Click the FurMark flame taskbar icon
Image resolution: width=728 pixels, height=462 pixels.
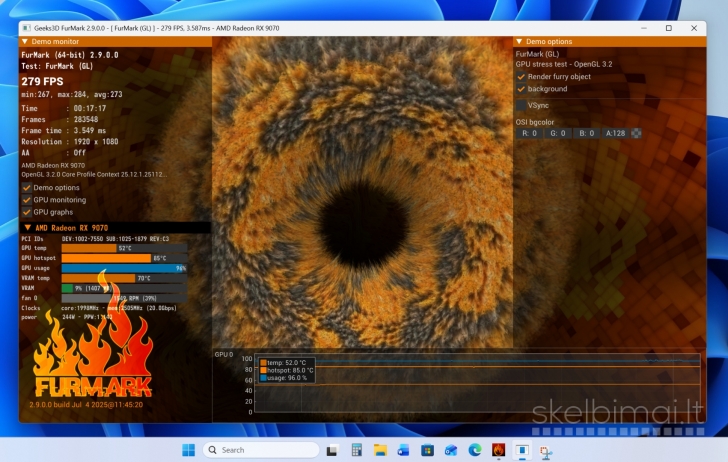click(x=498, y=450)
